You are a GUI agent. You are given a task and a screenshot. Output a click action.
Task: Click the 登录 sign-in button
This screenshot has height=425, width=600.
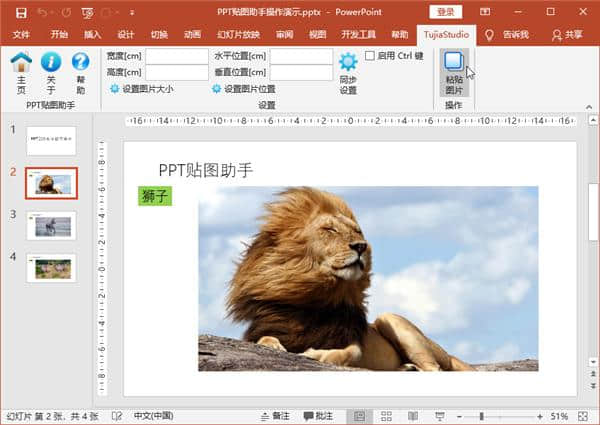click(x=446, y=12)
